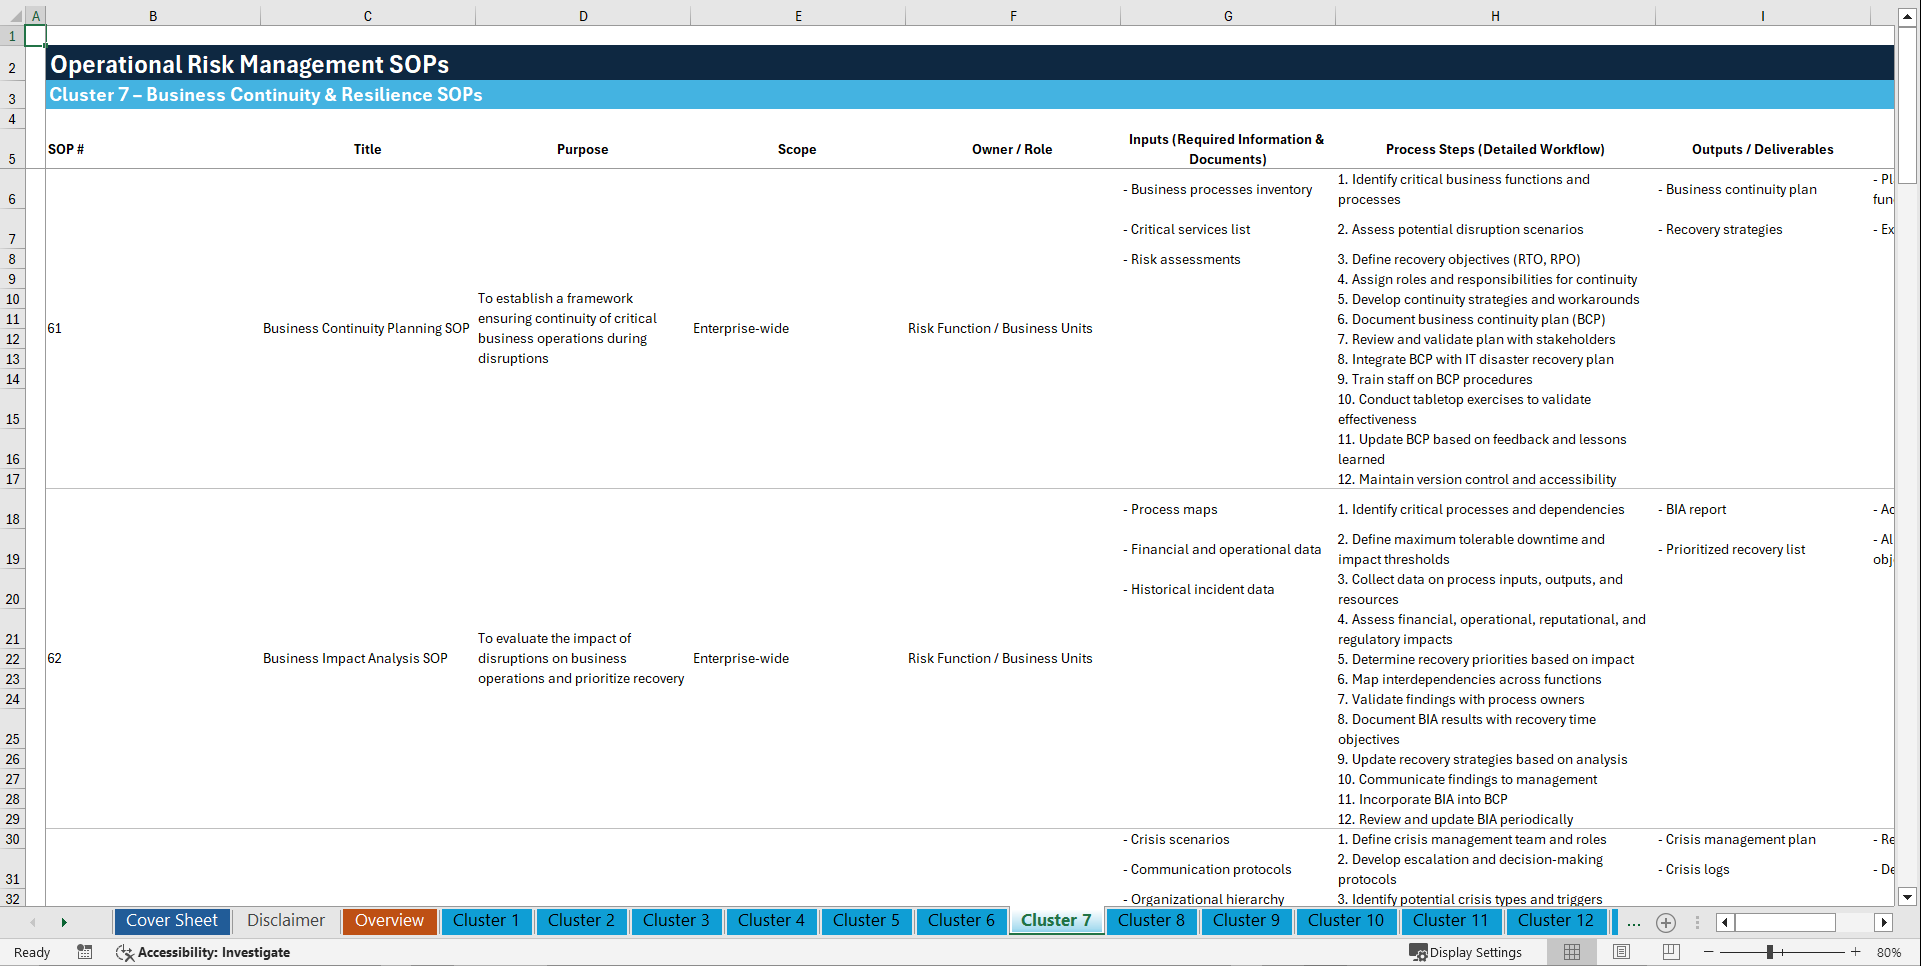Image resolution: width=1921 pixels, height=966 pixels.
Task: Switch to Normal view in status bar
Action: 1570,952
